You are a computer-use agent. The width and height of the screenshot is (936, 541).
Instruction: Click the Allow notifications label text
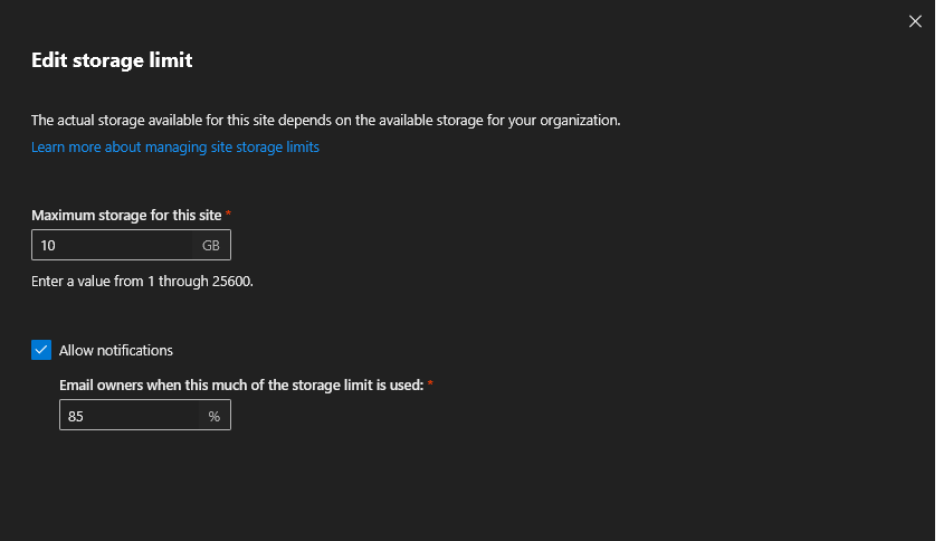click(x=116, y=350)
